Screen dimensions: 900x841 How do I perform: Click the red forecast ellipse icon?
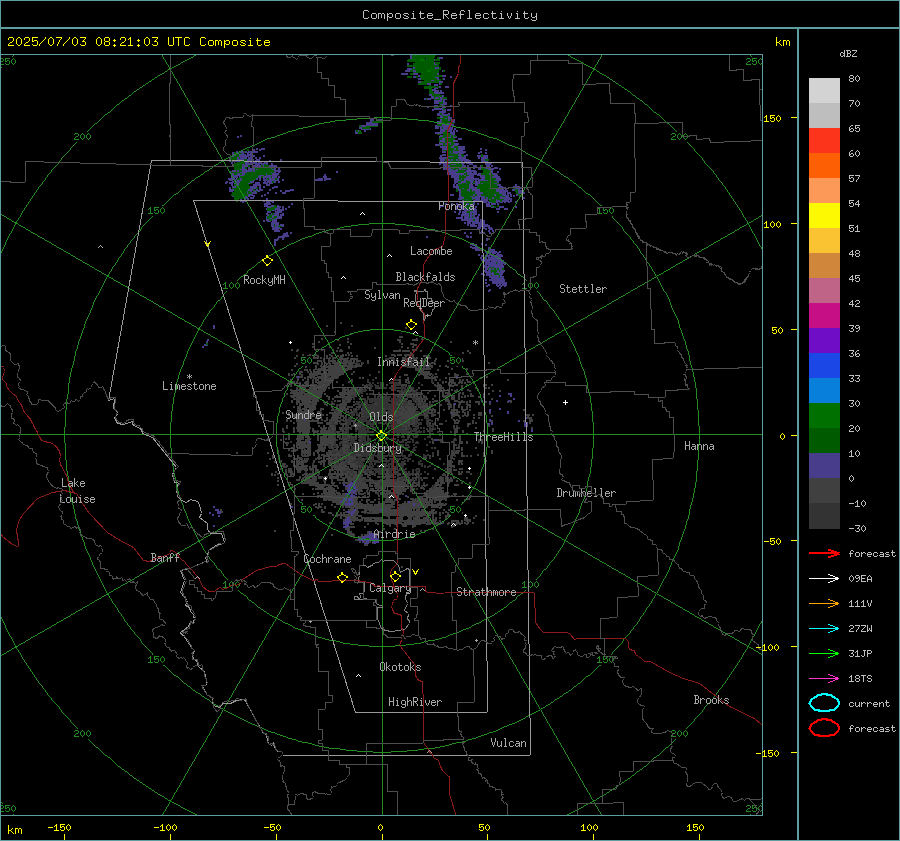coord(824,728)
